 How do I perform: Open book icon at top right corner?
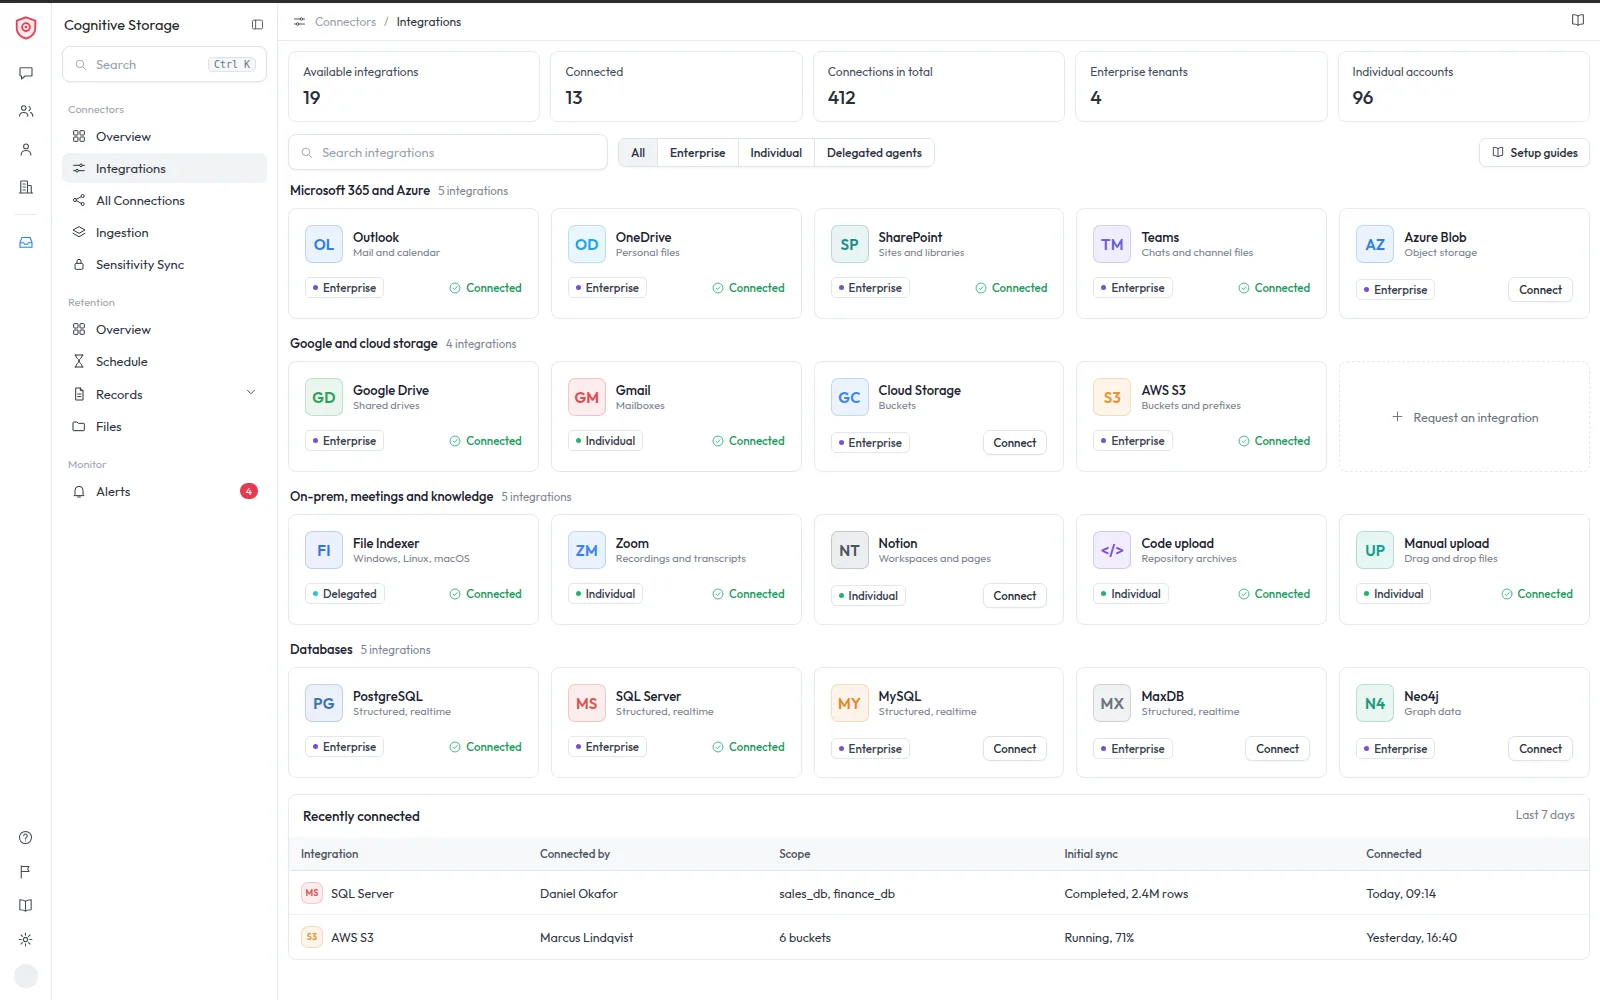pos(1577,20)
